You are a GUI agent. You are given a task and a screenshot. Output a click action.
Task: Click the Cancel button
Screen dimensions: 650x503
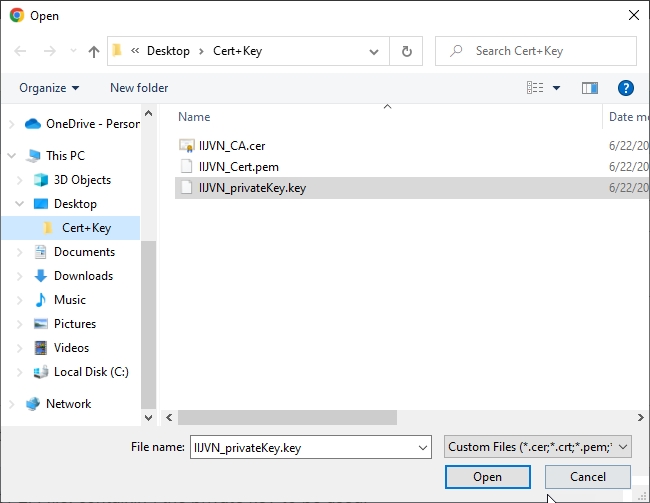588,477
